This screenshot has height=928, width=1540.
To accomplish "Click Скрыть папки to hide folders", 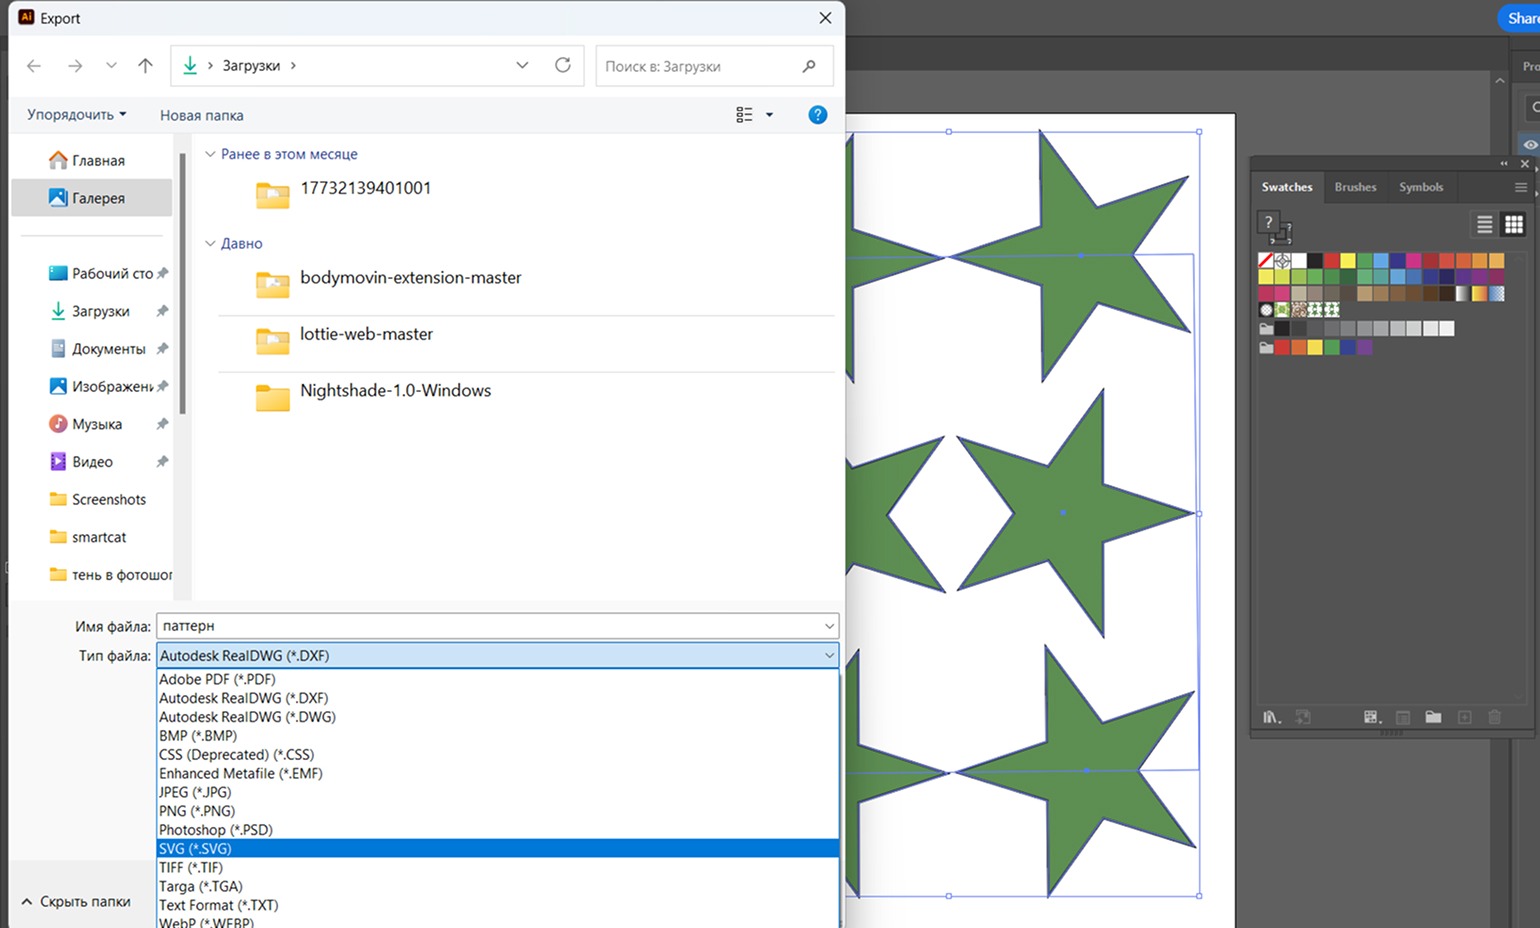I will point(76,902).
